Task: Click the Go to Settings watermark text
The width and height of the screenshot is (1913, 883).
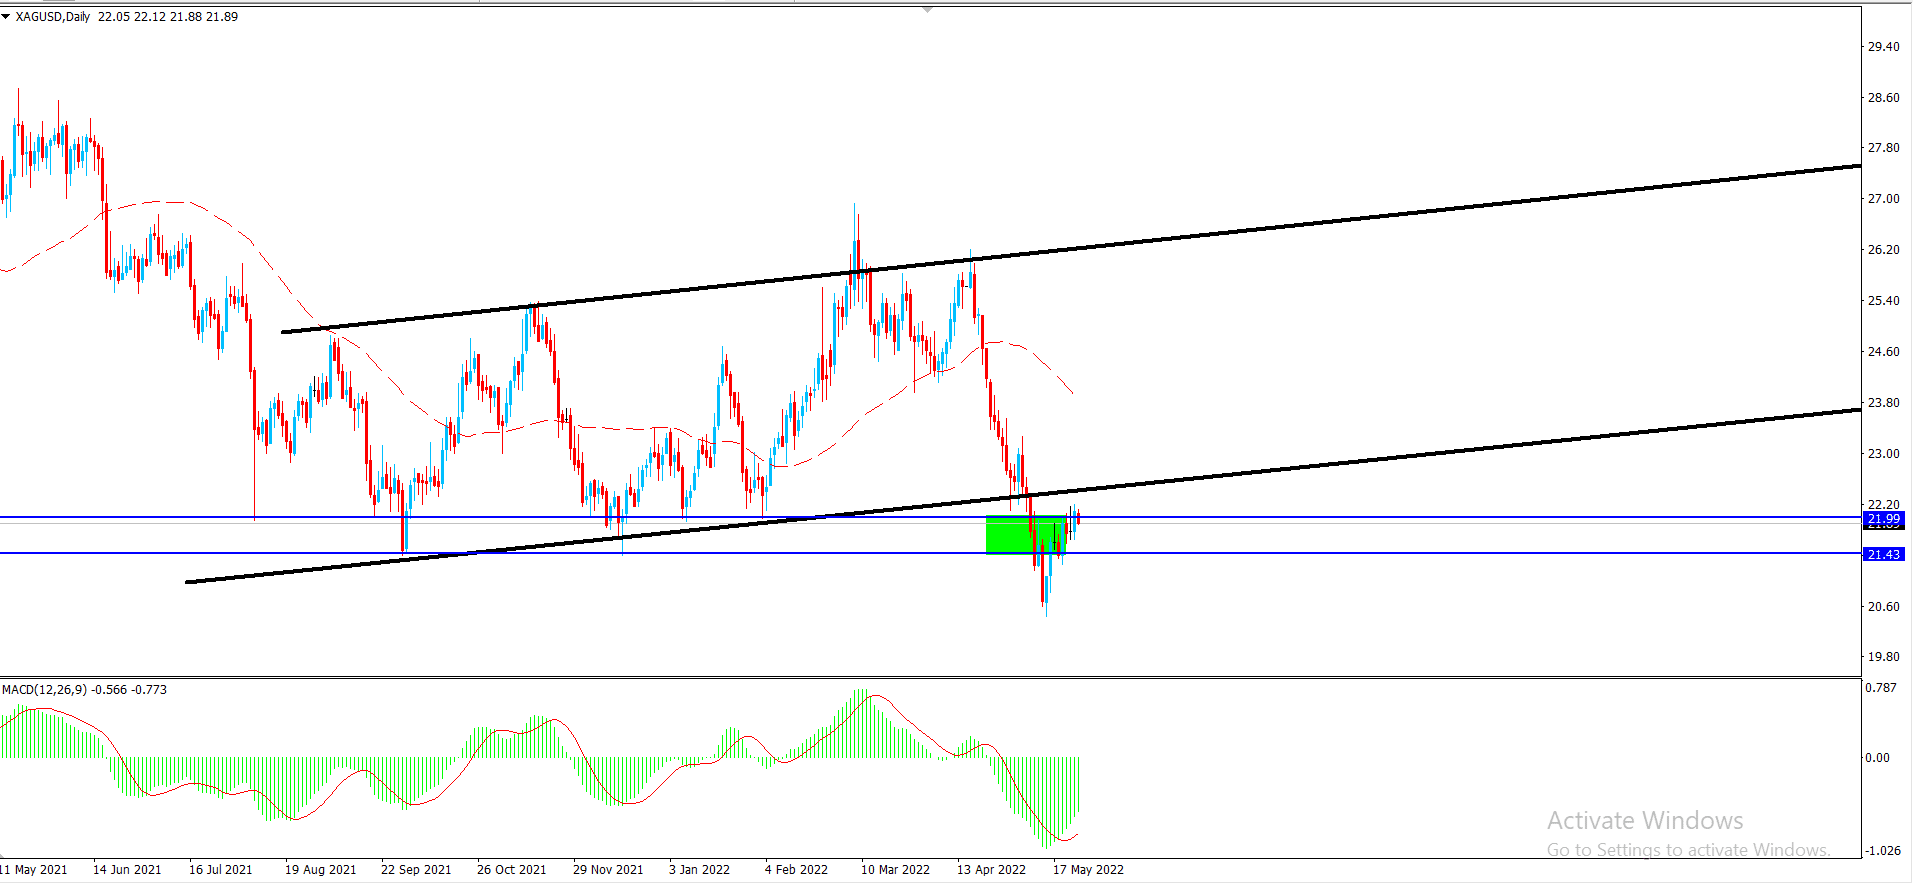Action: click(x=1688, y=850)
